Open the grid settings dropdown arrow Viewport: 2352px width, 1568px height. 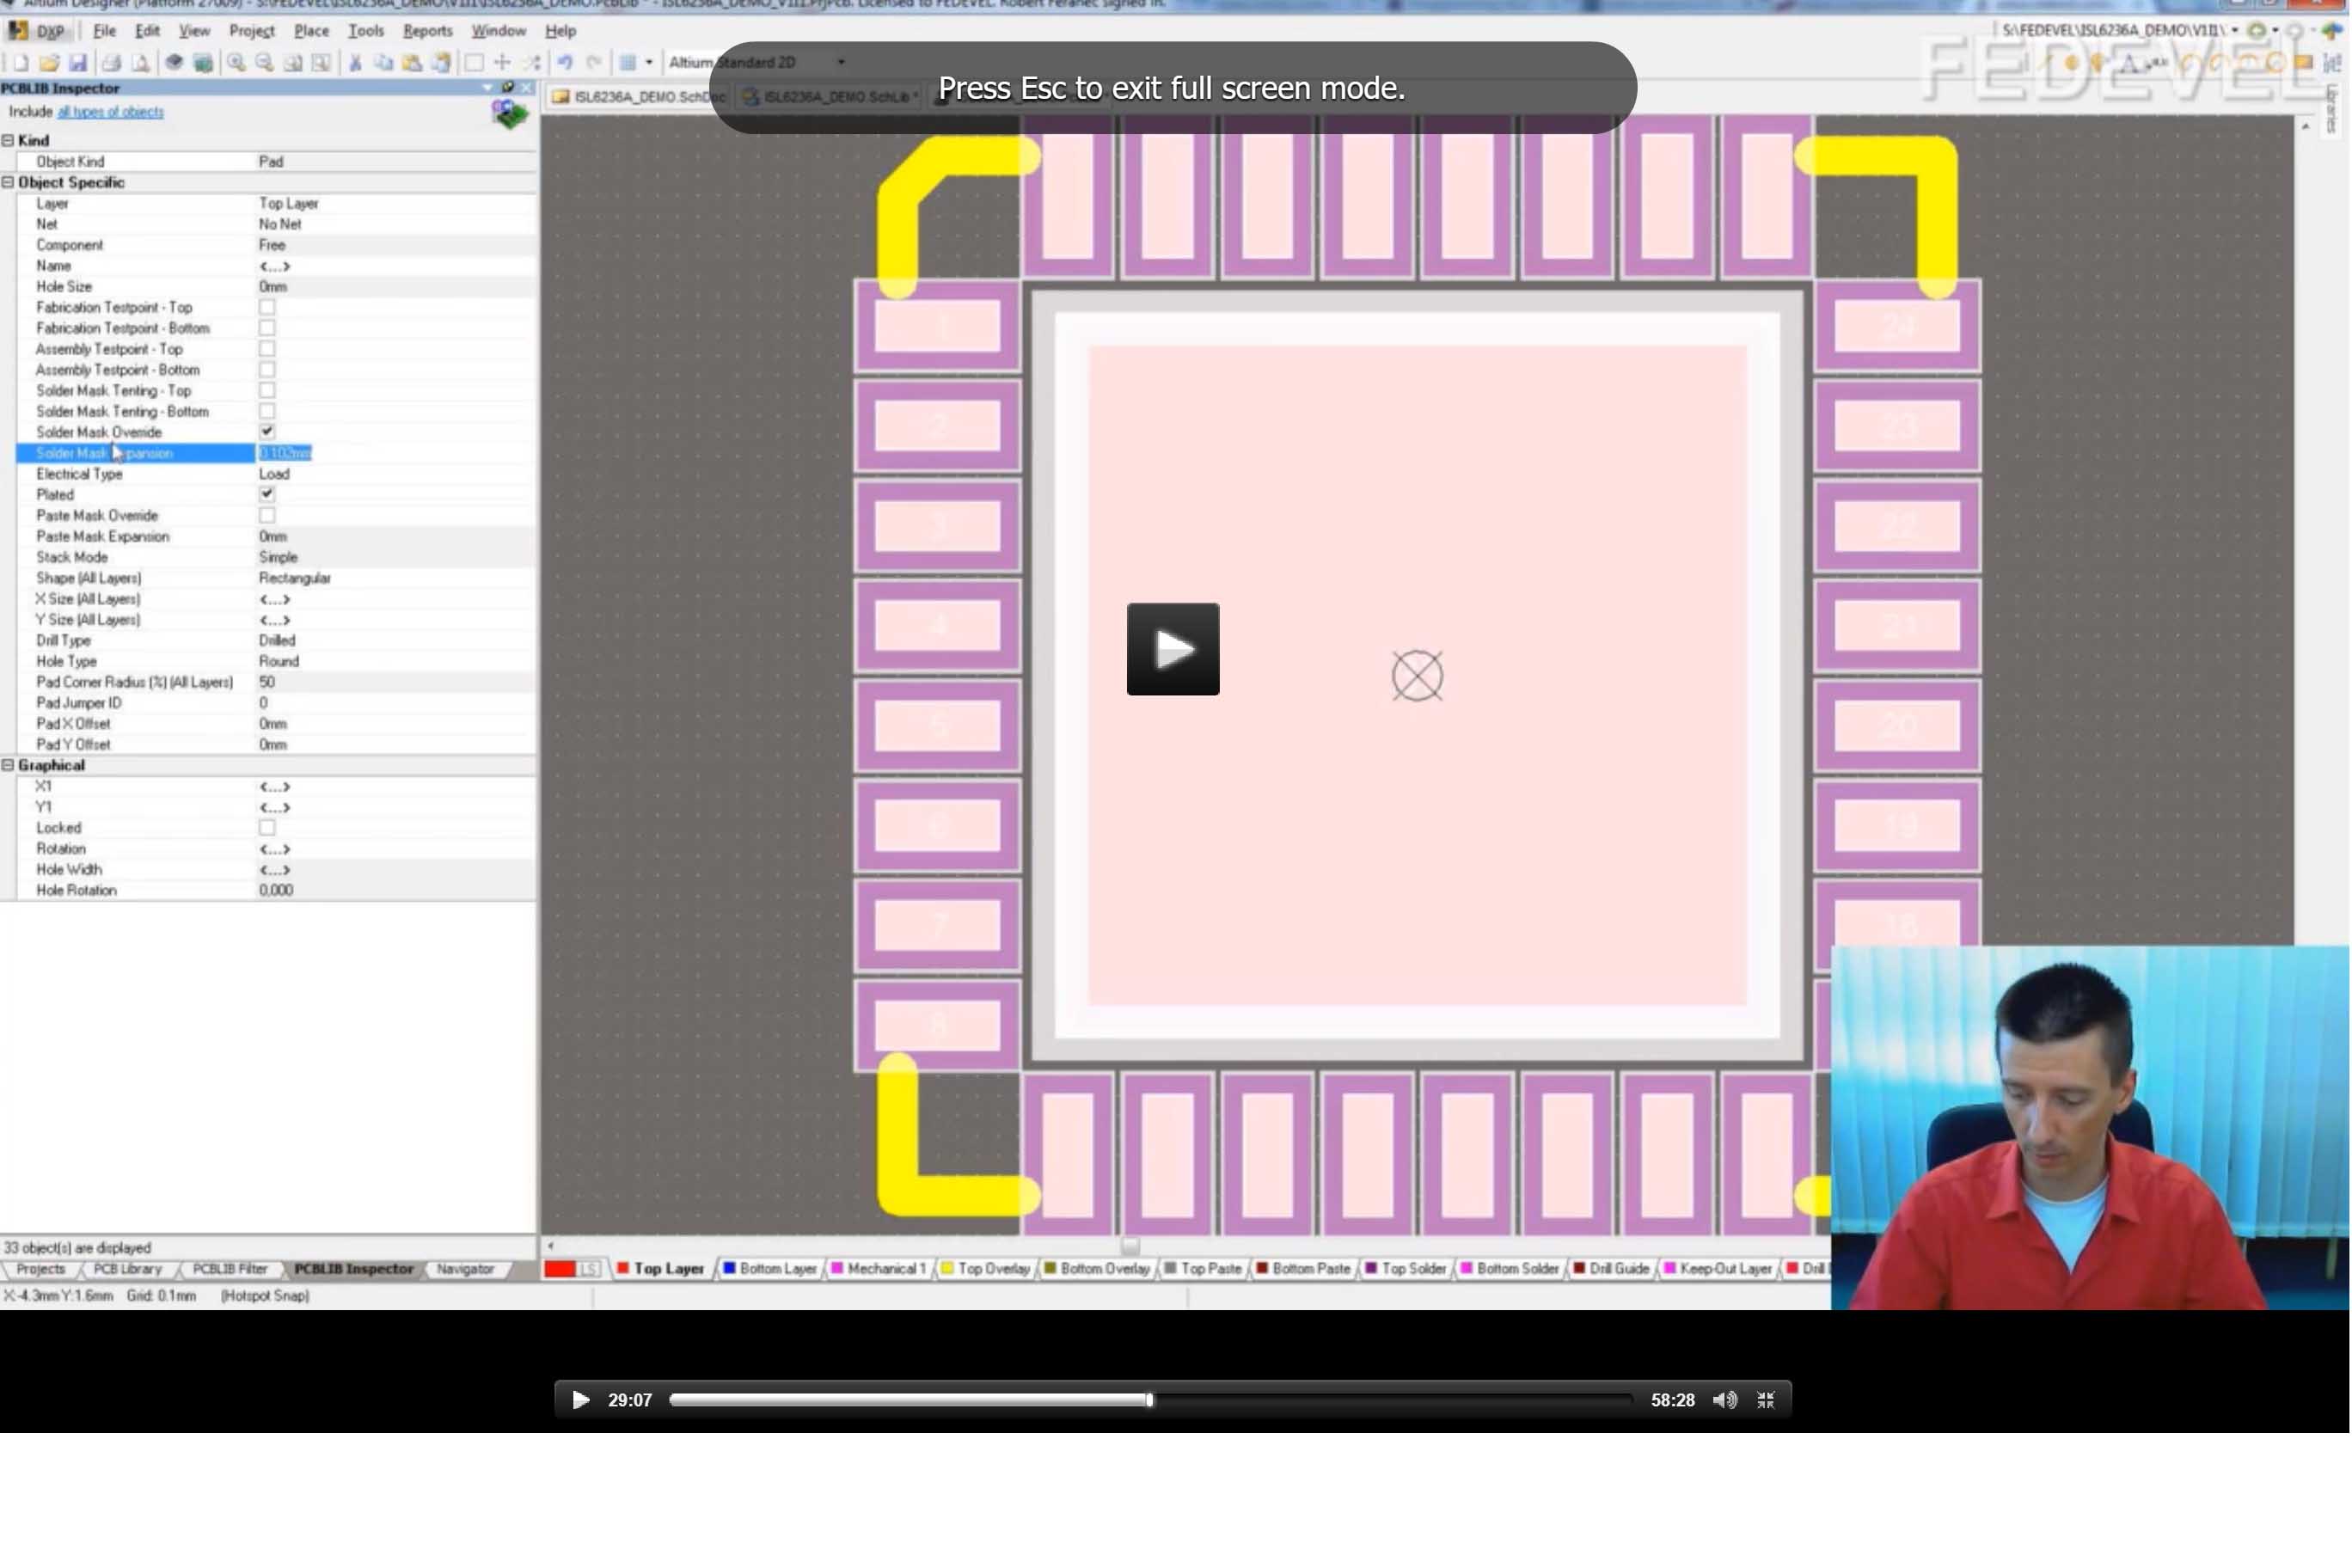point(649,63)
